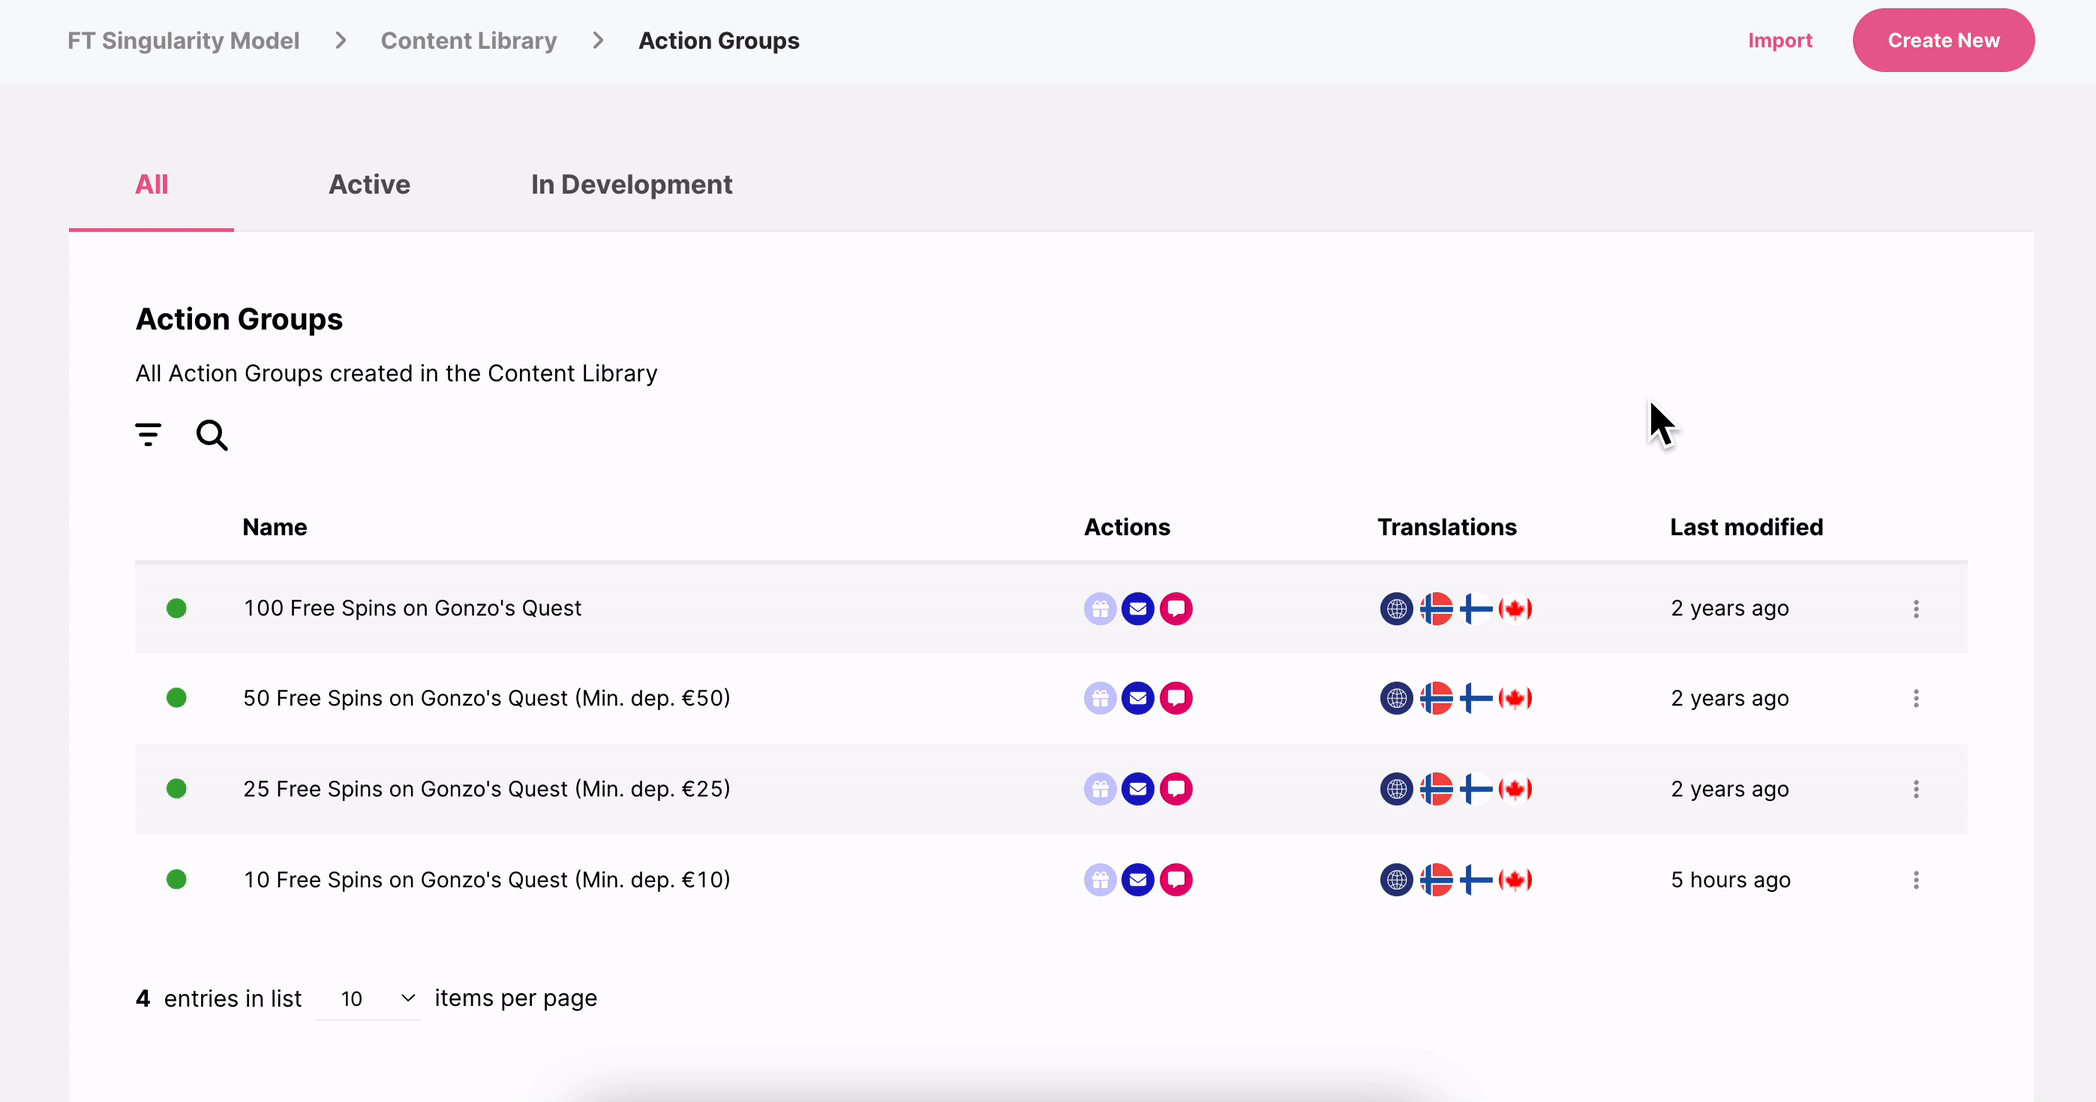Click globe translation icon for 10 Free Spins

click(x=1396, y=880)
